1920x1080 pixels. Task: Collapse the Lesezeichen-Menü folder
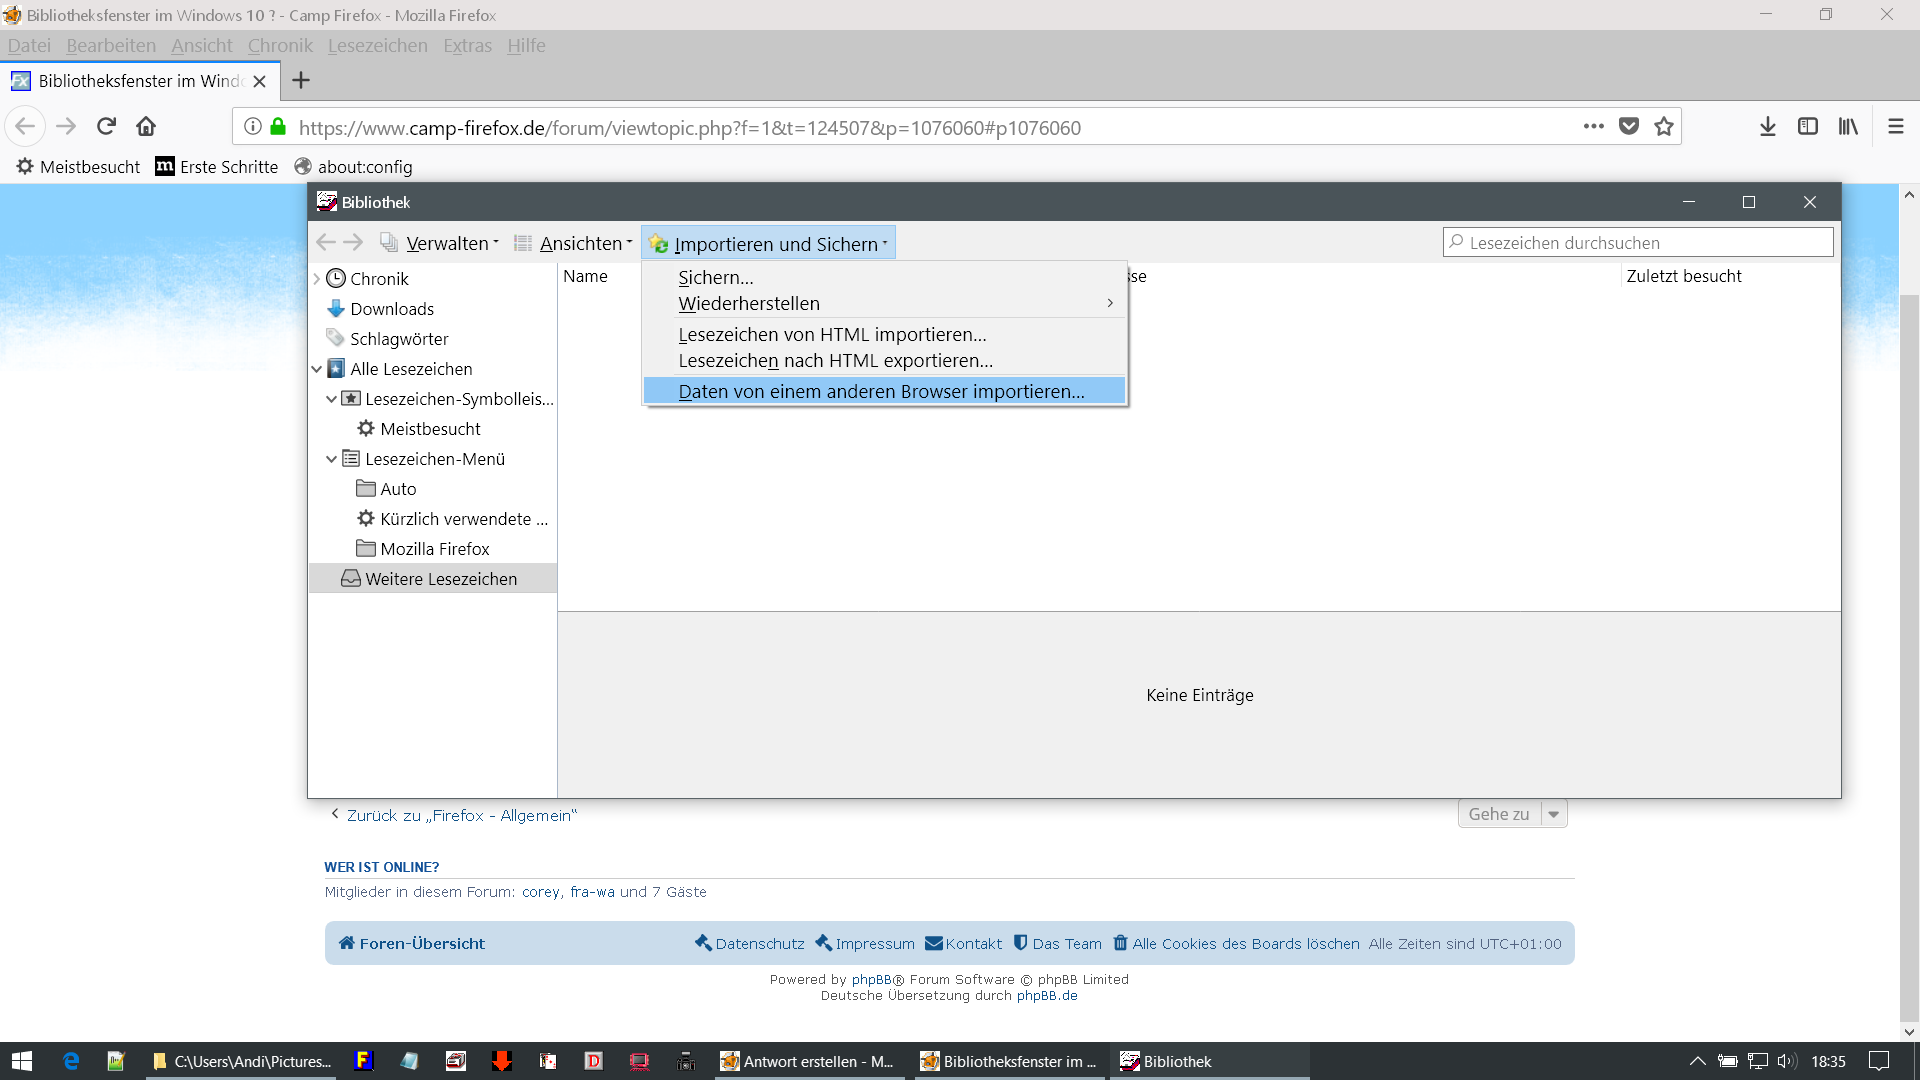click(x=332, y=459)
